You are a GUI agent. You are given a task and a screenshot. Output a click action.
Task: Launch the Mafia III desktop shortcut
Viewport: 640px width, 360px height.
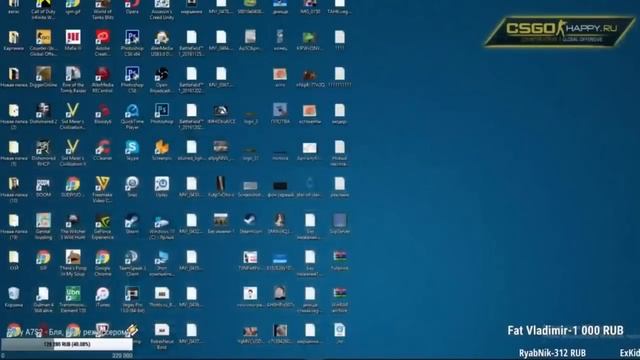coord(73,41)
